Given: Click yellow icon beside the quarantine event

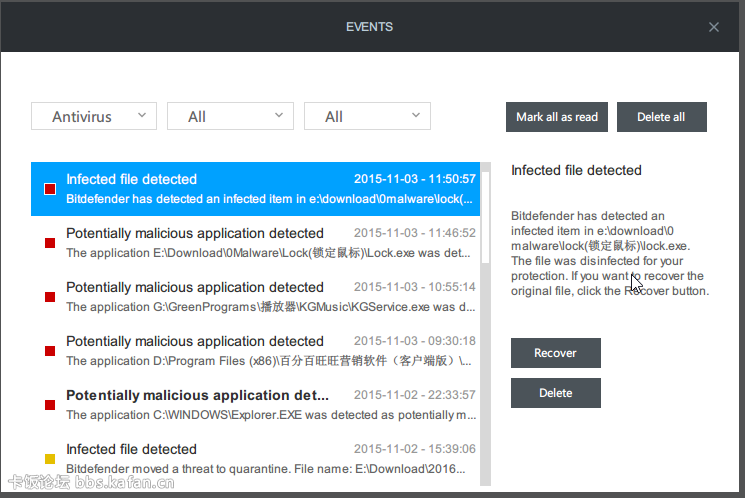Looking at the screenshot, I should coord(50,459).
